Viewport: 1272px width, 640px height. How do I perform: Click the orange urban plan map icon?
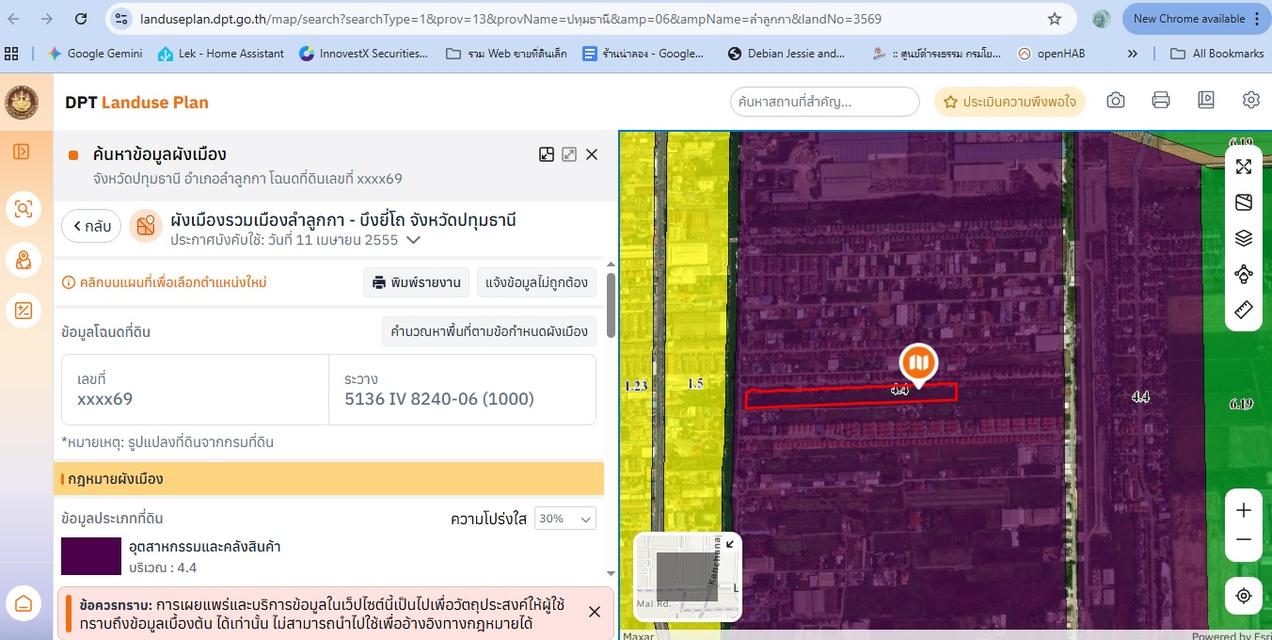click(x=146, y=226)
